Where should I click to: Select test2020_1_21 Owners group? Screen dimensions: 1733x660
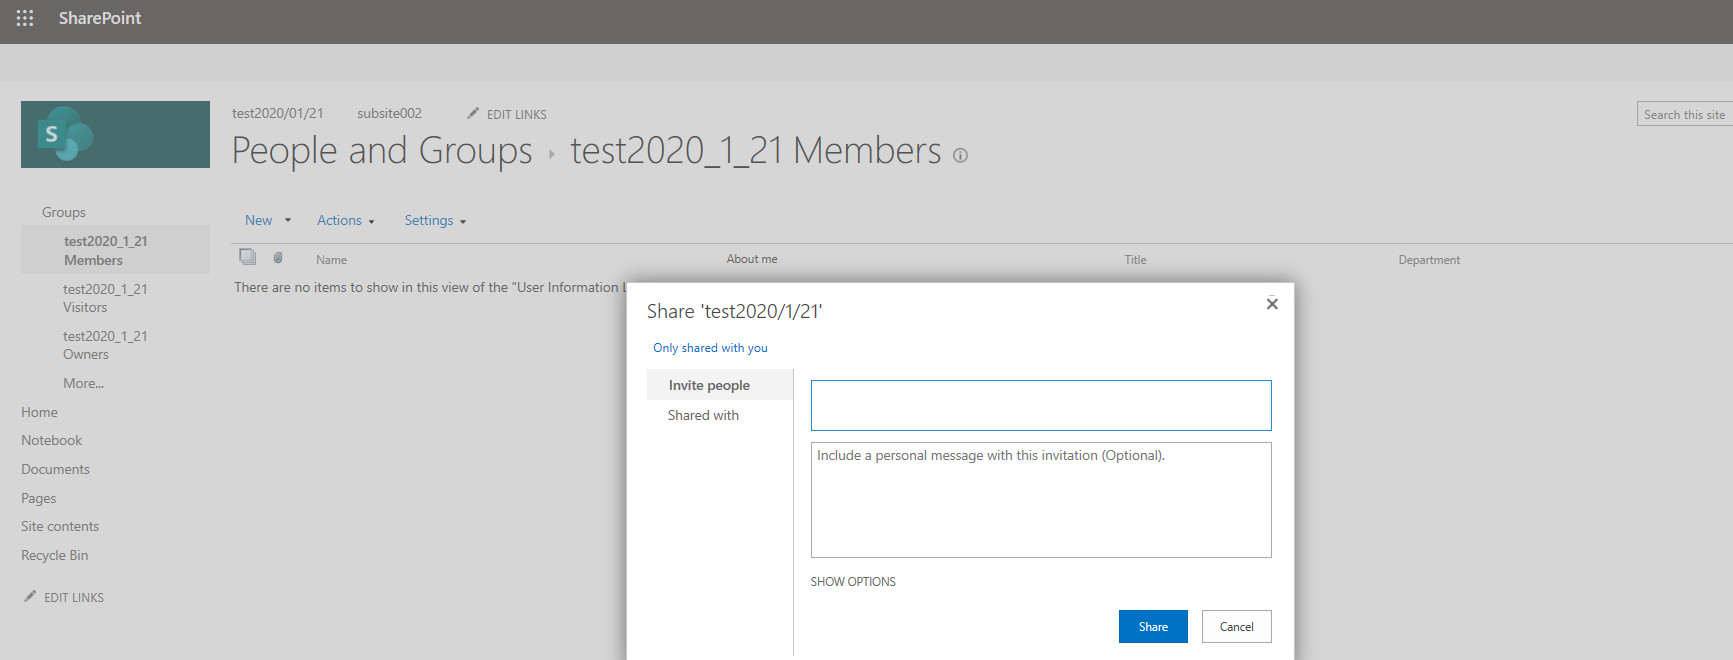pyautogui.click(x=105, y=345)
